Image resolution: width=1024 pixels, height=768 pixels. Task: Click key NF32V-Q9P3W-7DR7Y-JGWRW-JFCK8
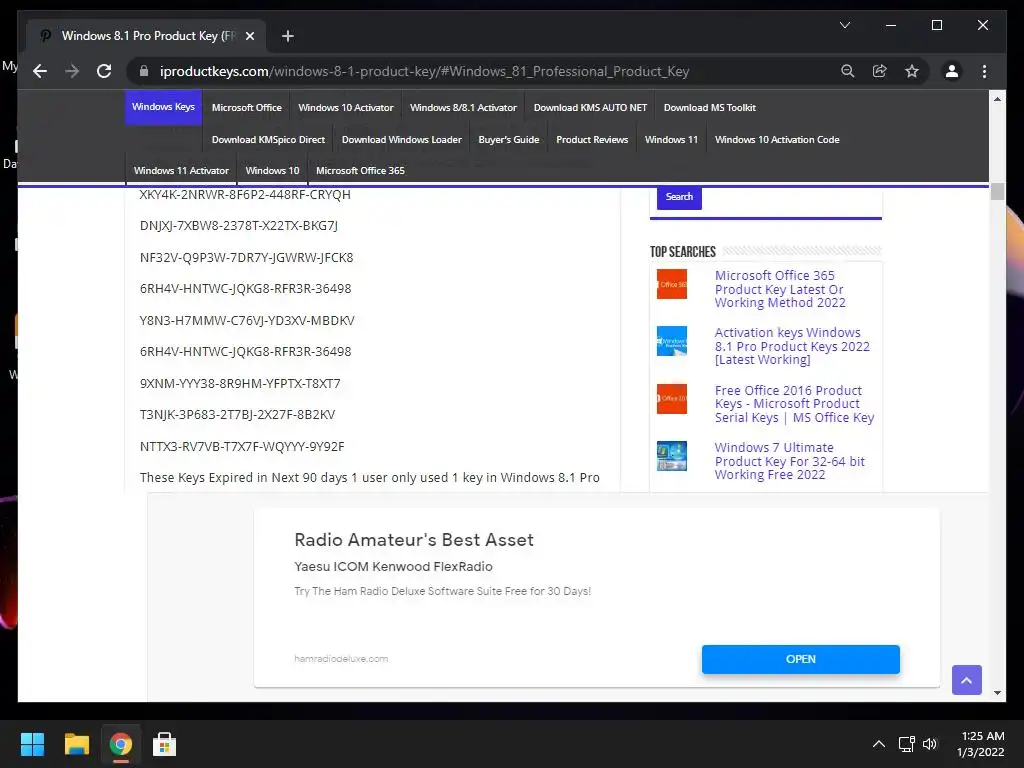pos(246,257)
